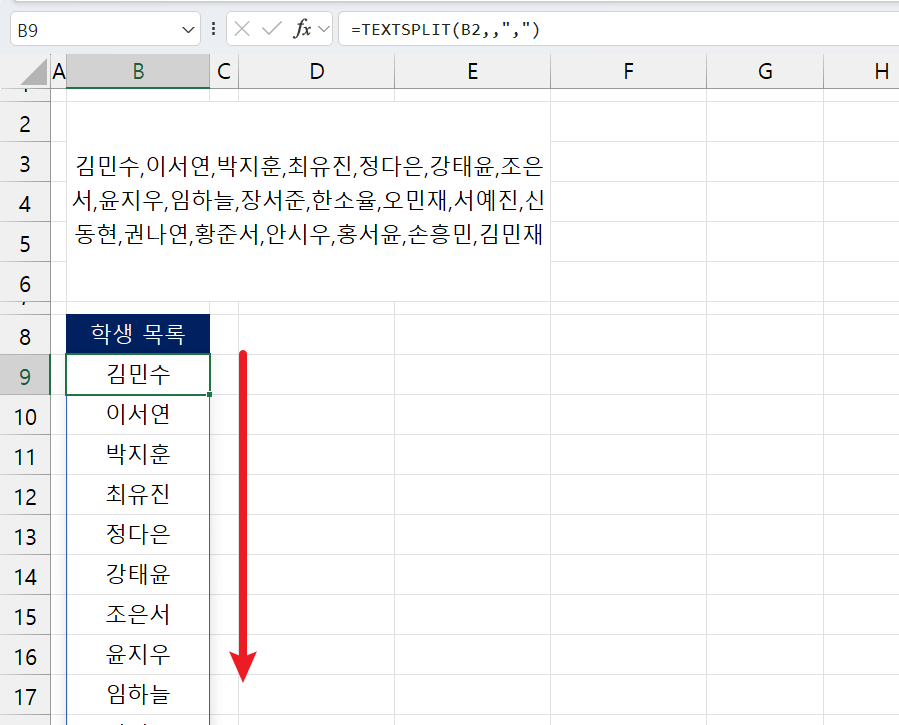Select column D header
Viewport: 899px width, 725px height.
coord(316,72)
